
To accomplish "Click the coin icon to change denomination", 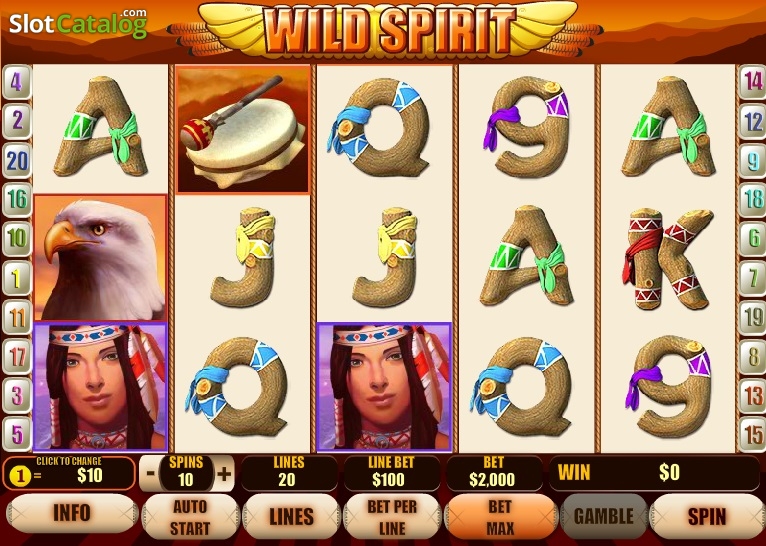I will tap(20, 475).
